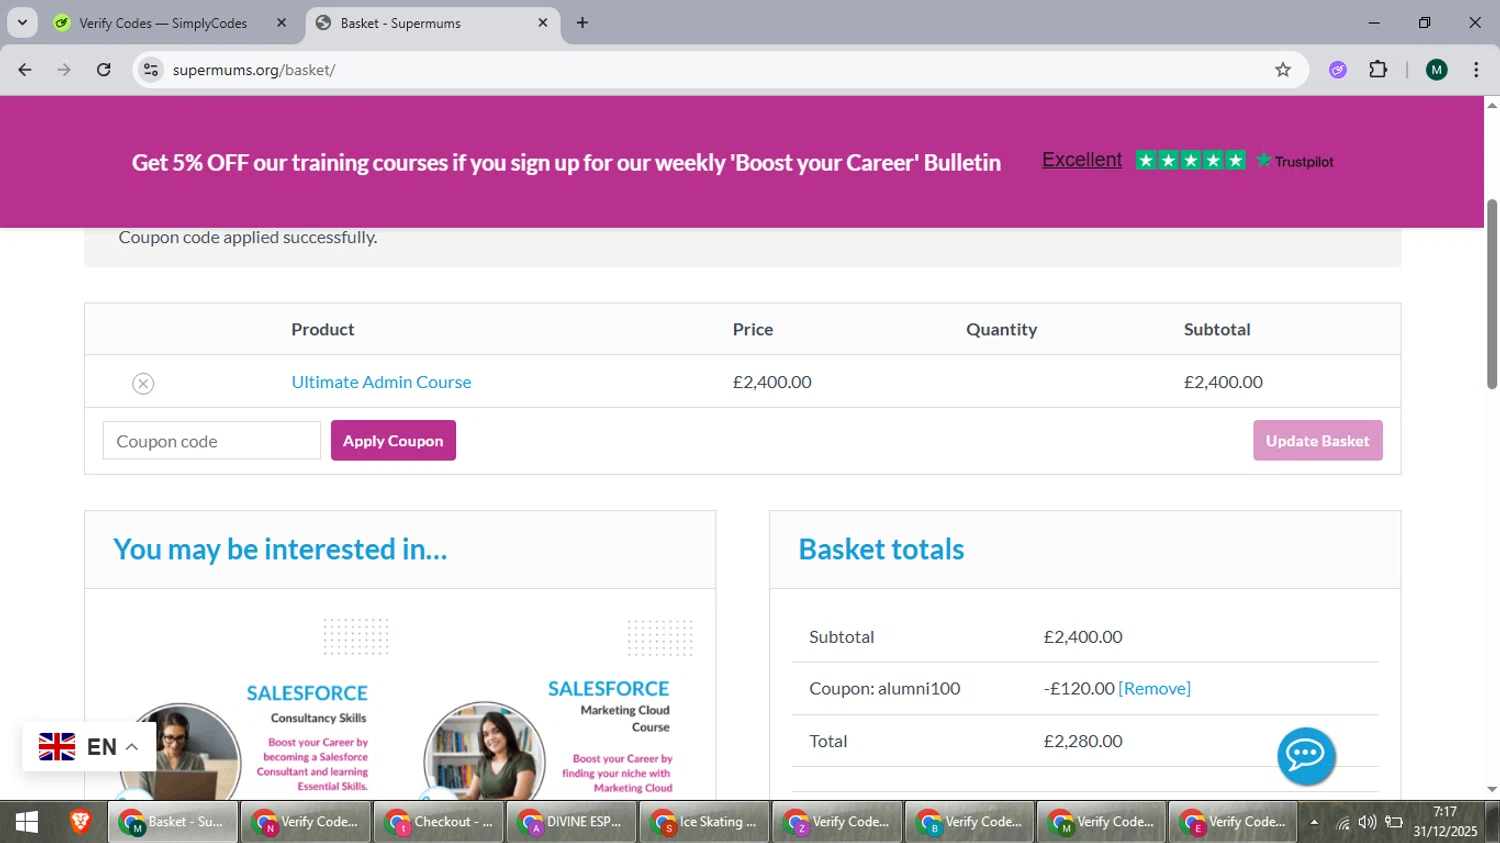Viewport: 1500px width, 843px height.
Task: Click the address bar URL supermums.org/basket/
Action: [x=254, y=70]
